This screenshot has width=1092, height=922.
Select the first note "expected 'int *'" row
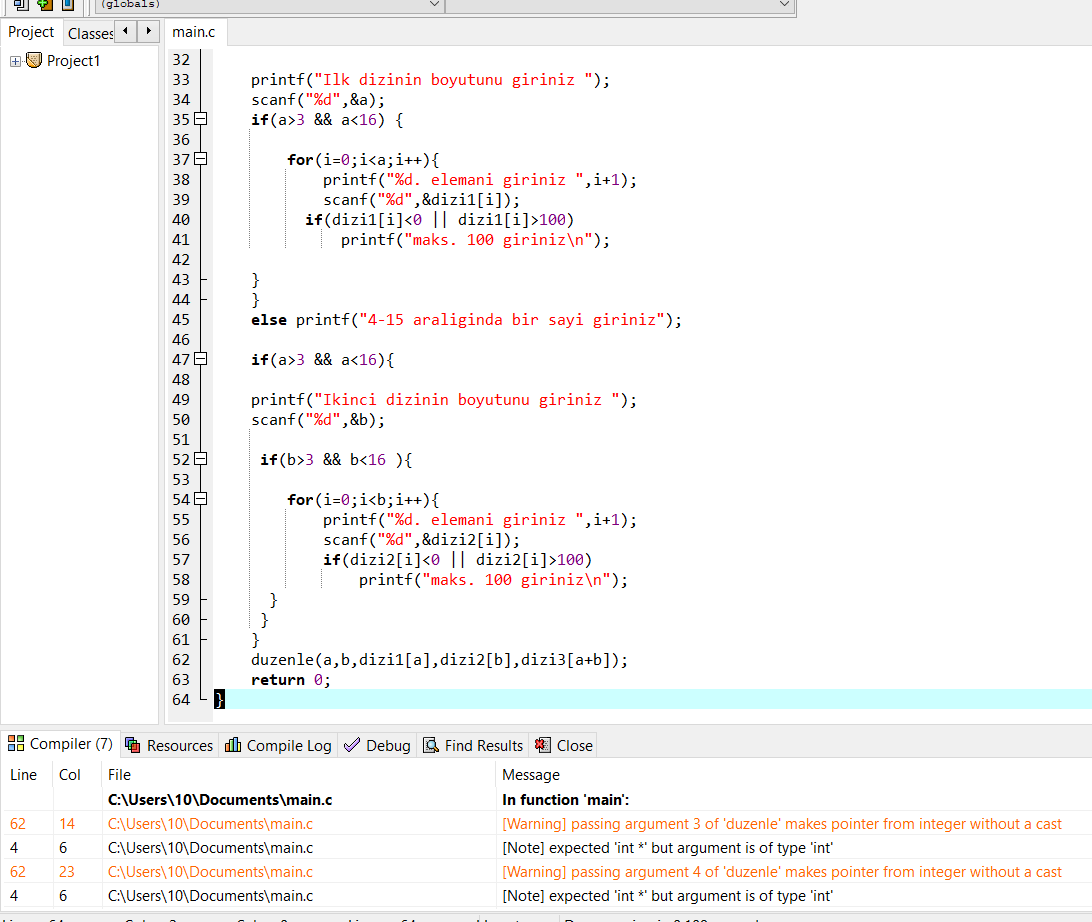(546, 847)
